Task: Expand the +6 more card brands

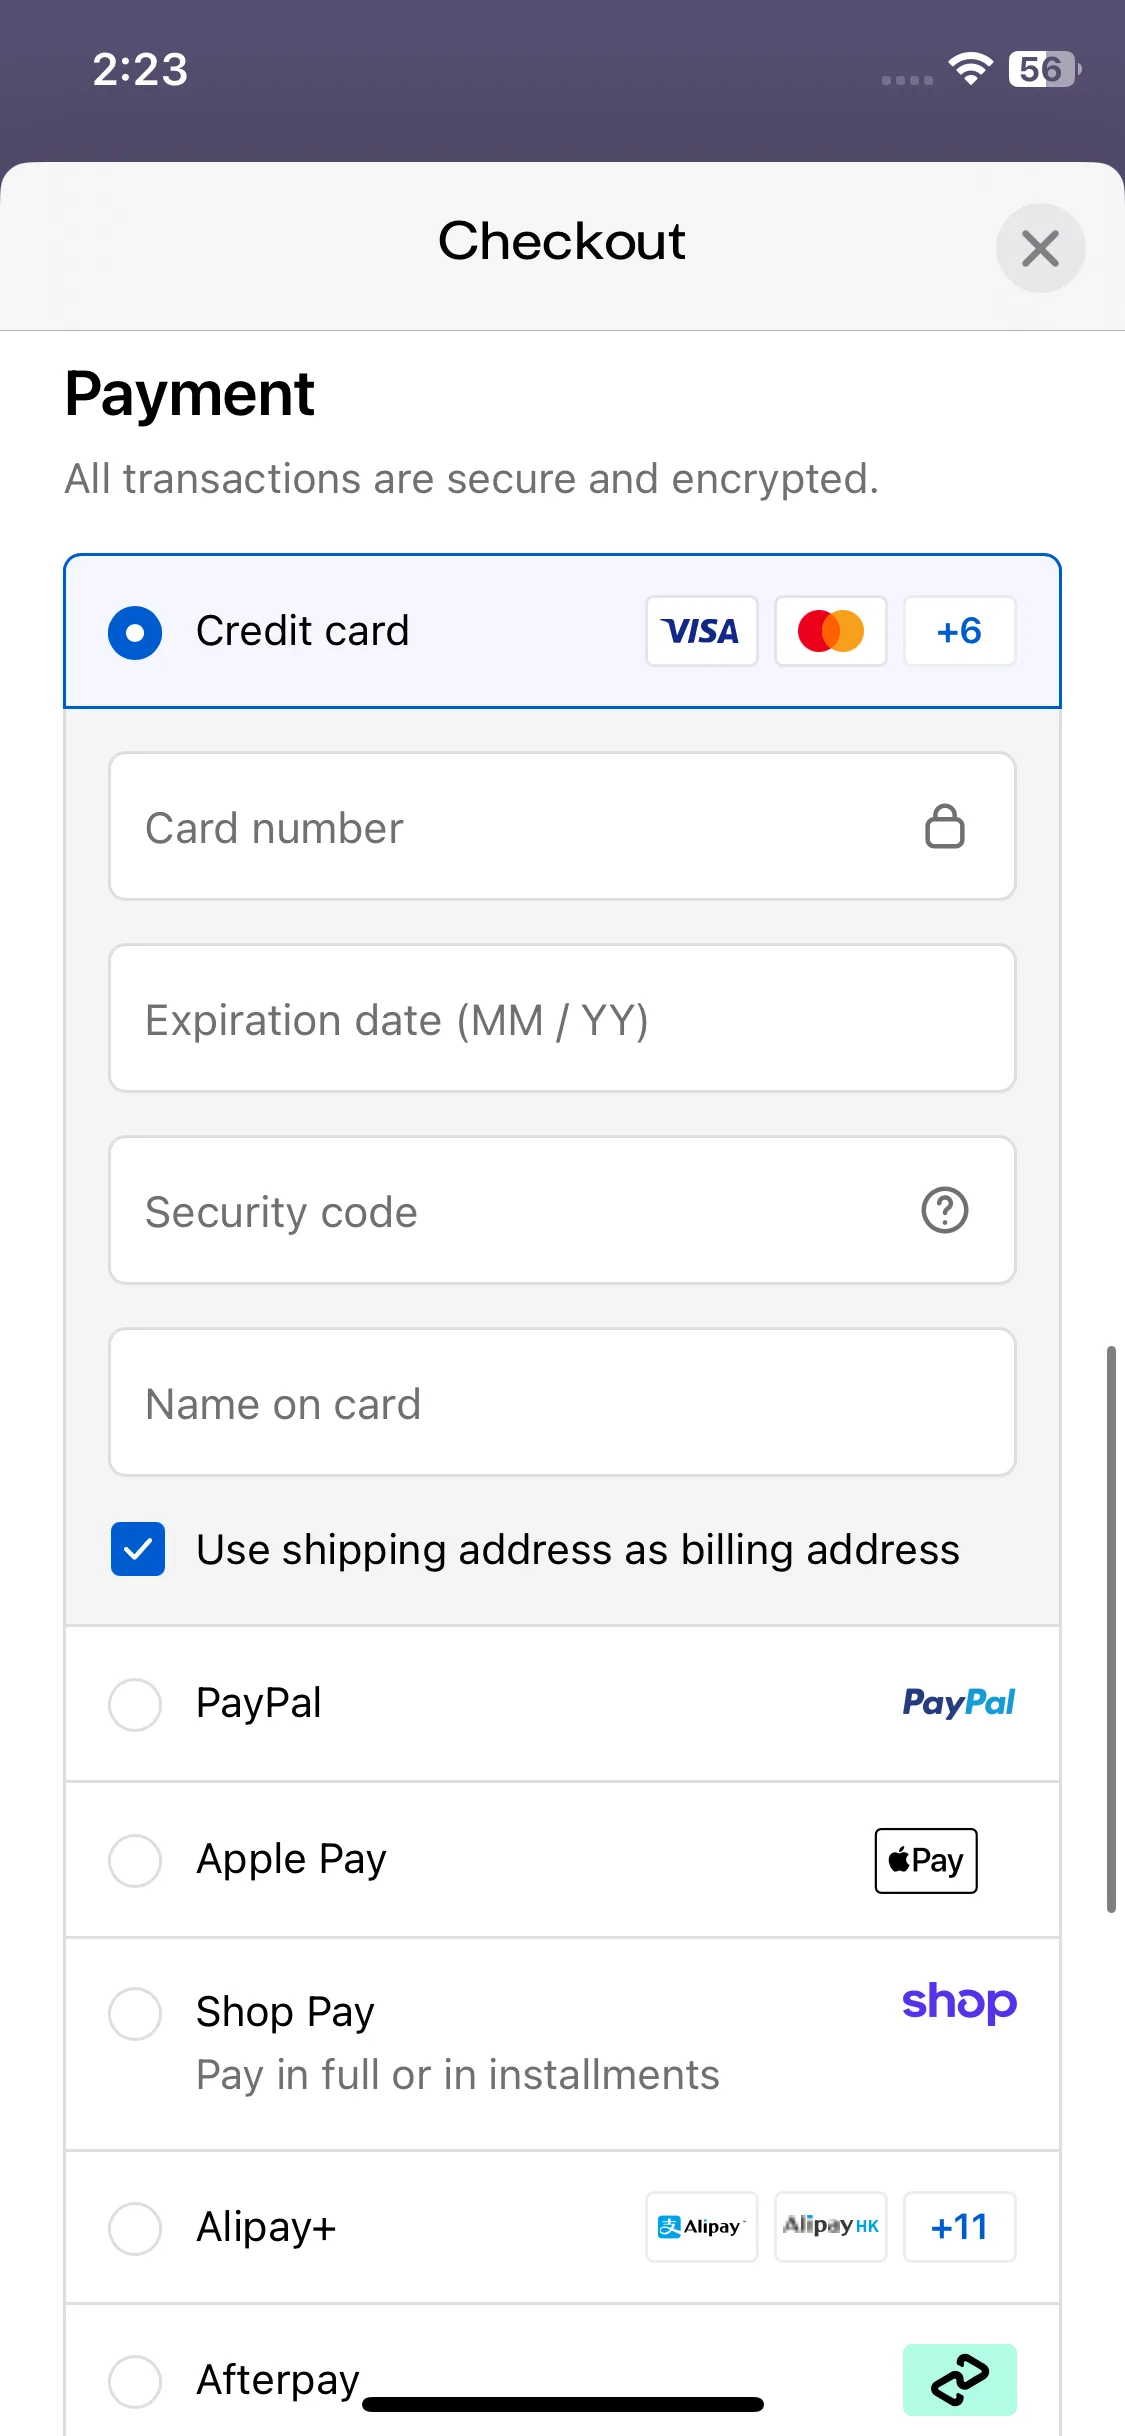Action: 959,631
